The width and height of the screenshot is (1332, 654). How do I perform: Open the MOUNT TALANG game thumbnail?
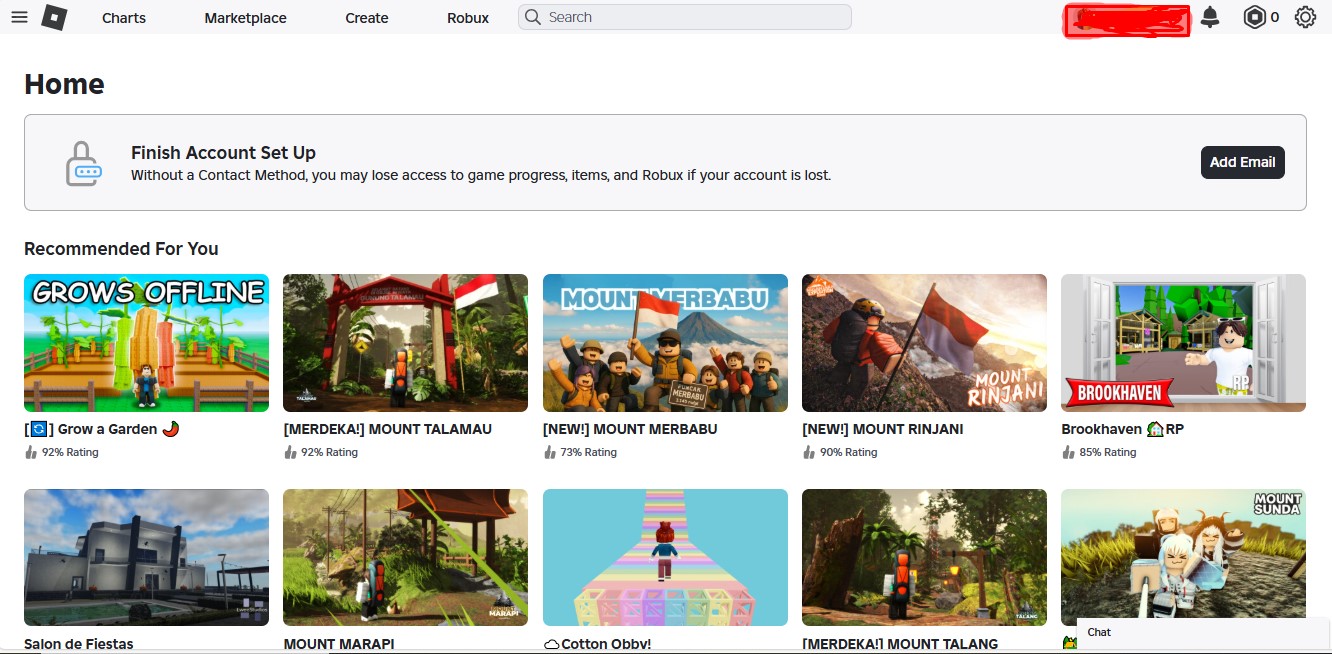pyautogui.click(x=924, y=557)
